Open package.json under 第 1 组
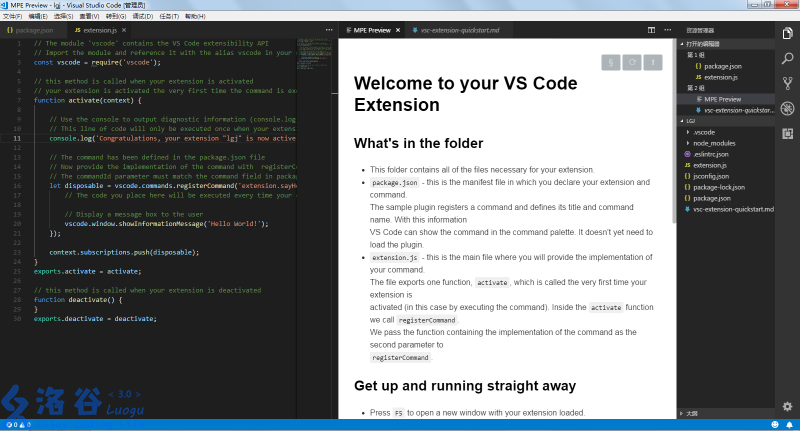This screenshot has width=800, height=431. click(x=726, y=66)
